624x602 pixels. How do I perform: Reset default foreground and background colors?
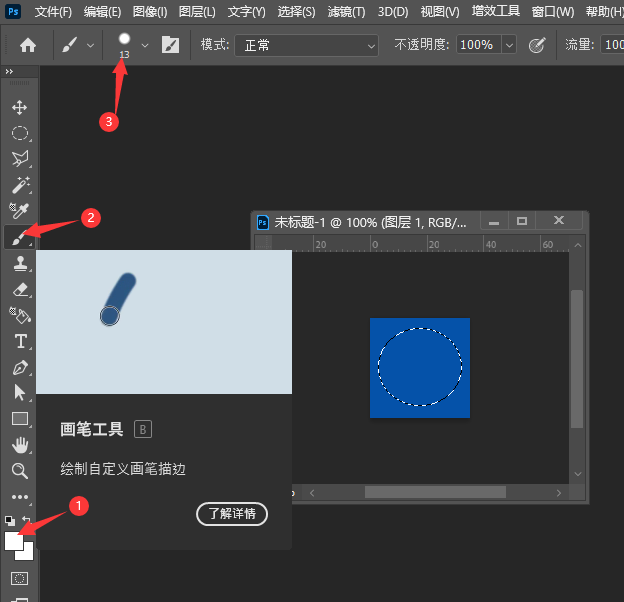coord(10,520)
